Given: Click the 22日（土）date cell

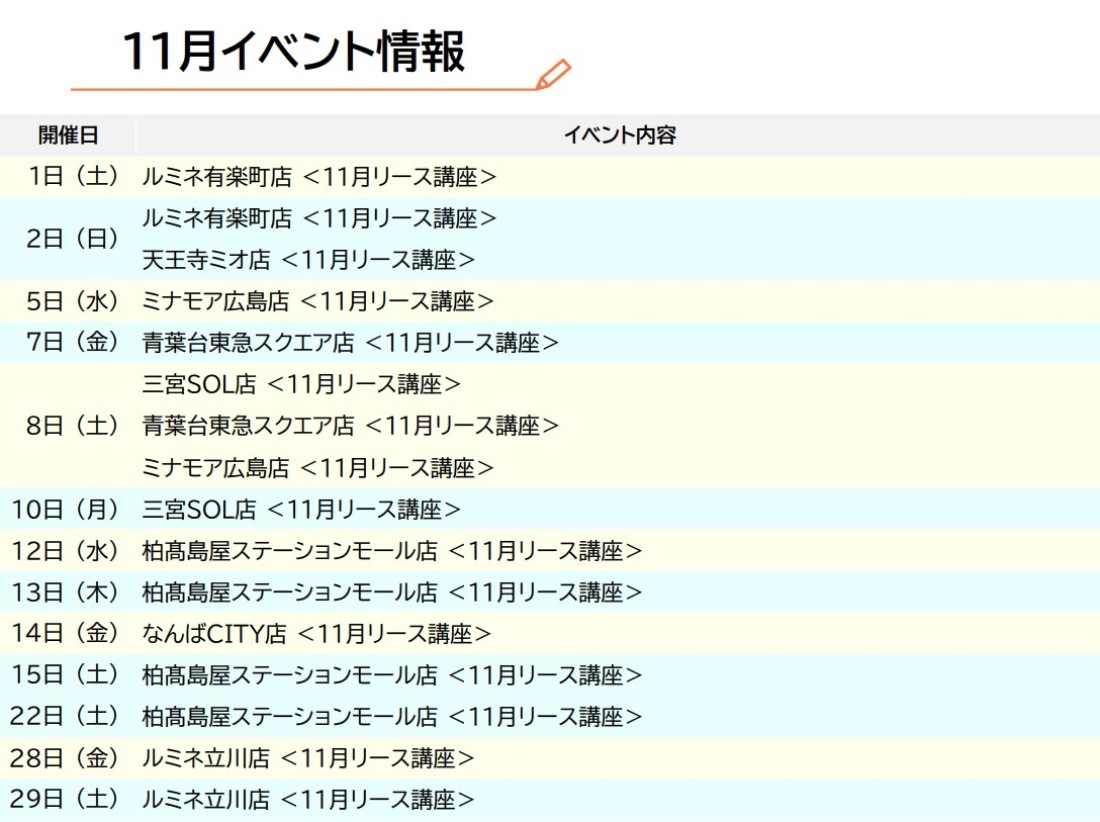Looking at the screenshot, I should (65, 717).
